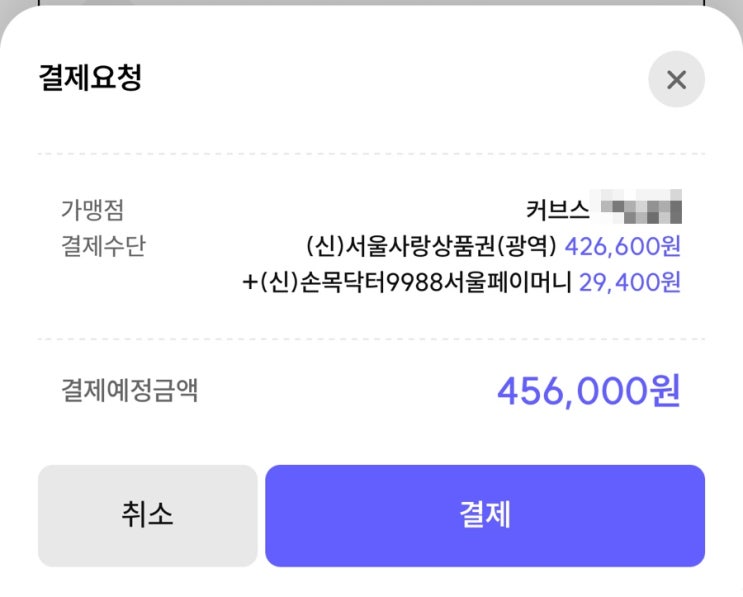The height and width of the screenshot is (597, 743).
Task: Click the dashed divider below 결제요청 title
Action: click(371, 154)
